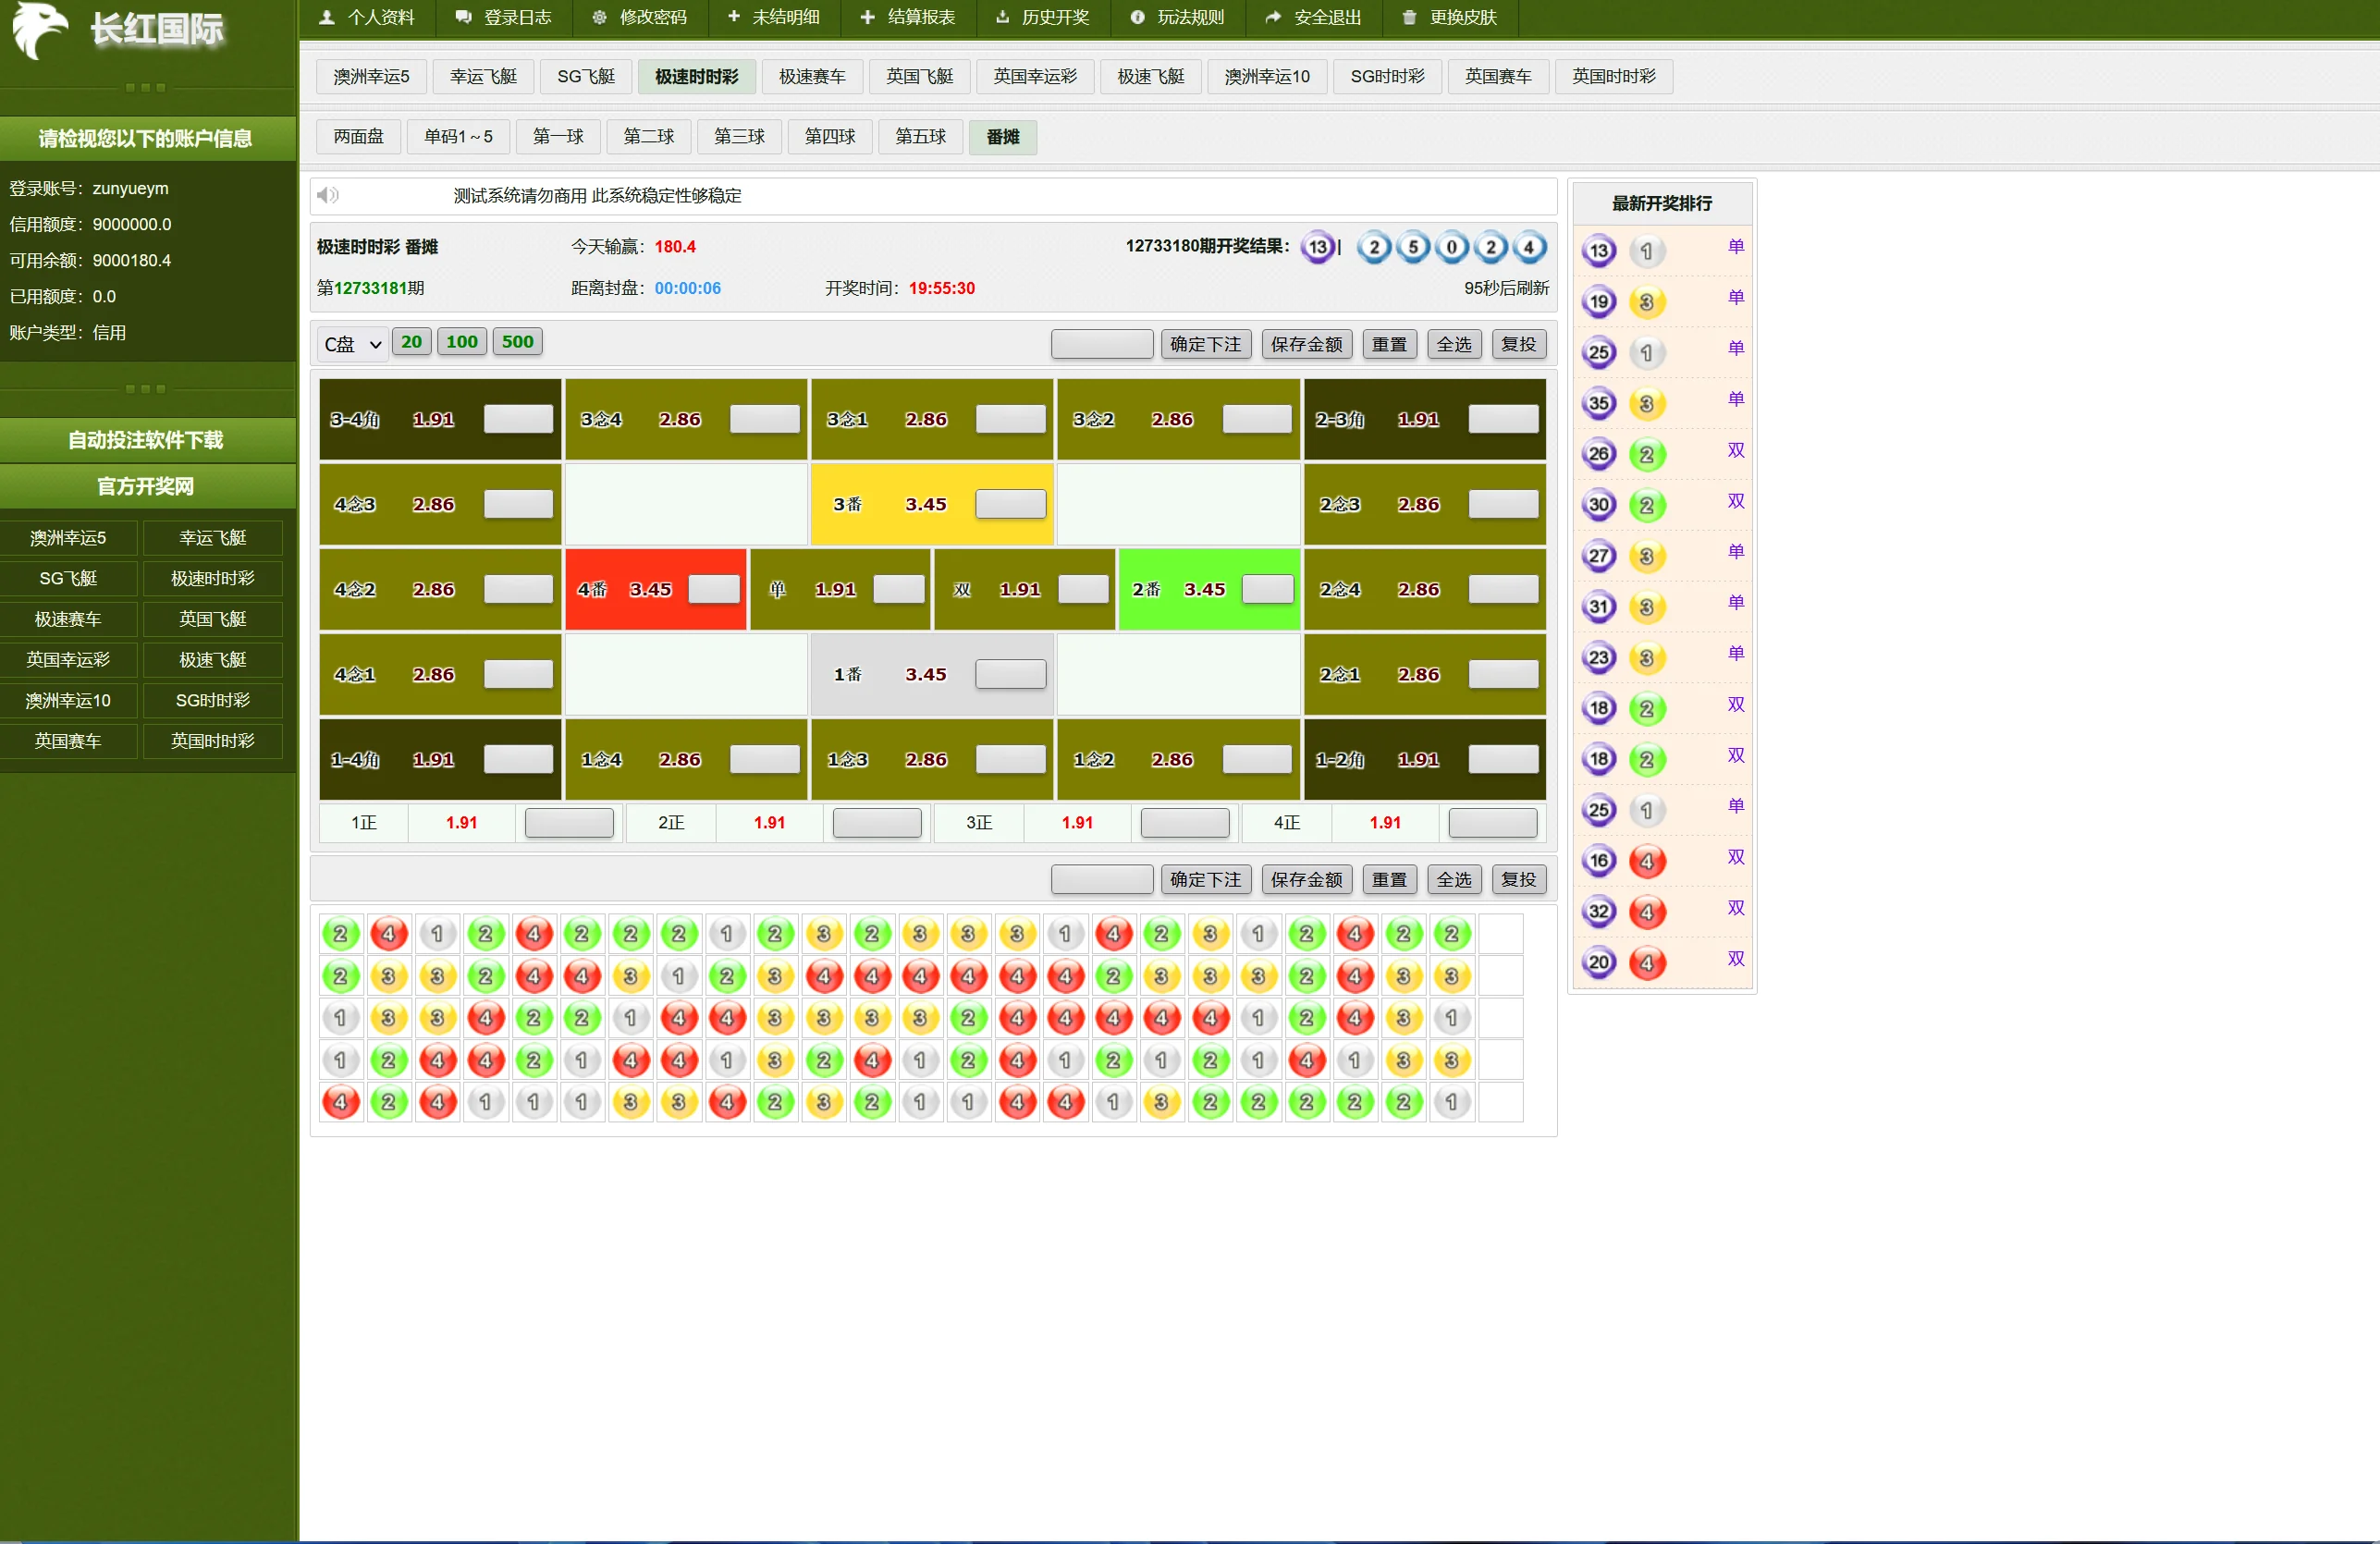Click the 3番 bet amount input
This screenshot has width=2380, height=1544.
[x=1010, y=504]
